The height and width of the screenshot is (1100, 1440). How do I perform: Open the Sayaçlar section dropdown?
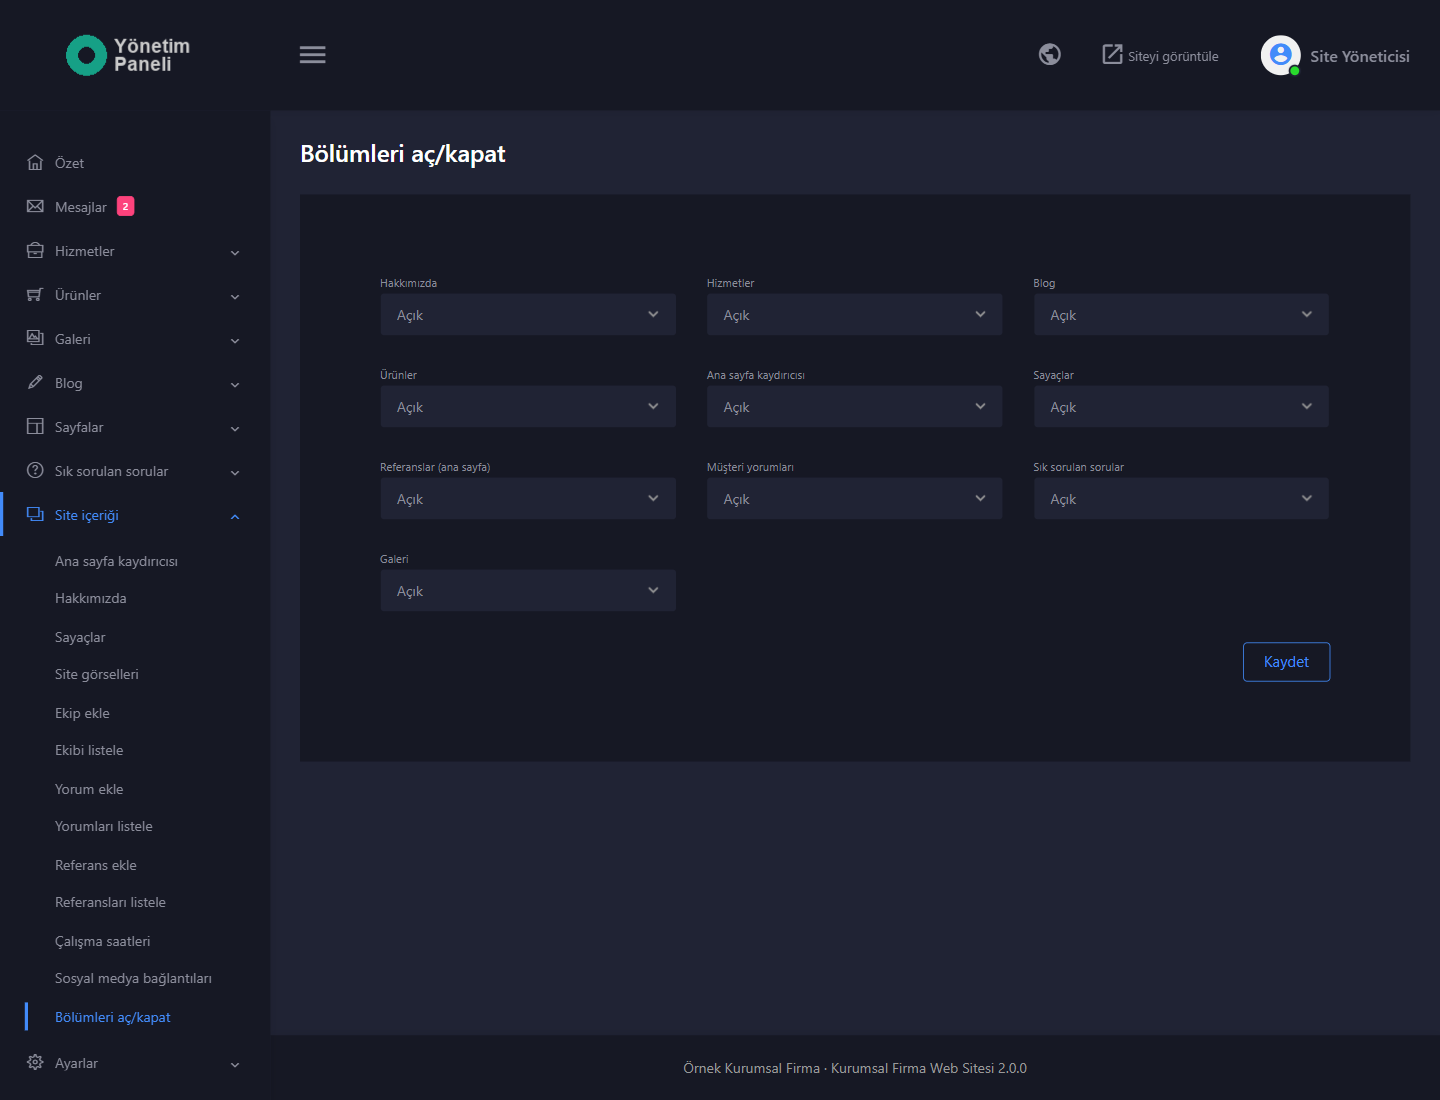(x=1181, y=407)
